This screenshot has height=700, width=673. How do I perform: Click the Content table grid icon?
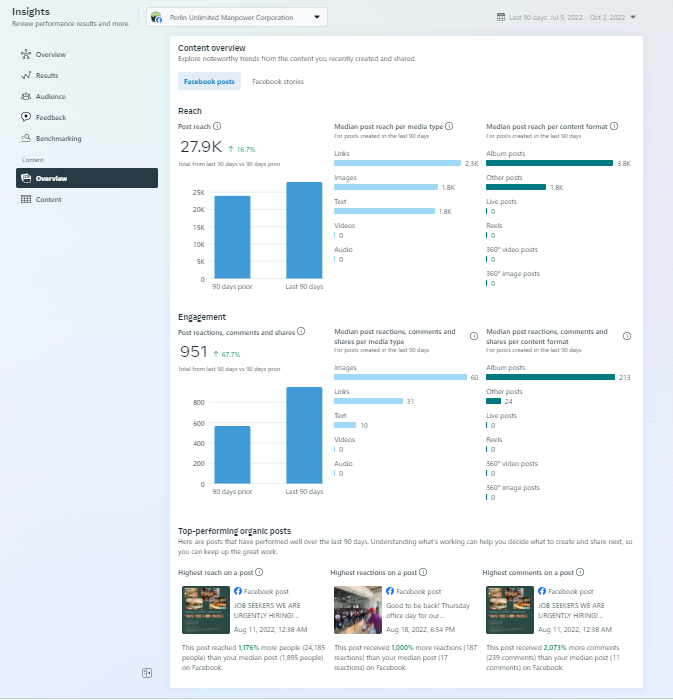(x=26, y=199)
